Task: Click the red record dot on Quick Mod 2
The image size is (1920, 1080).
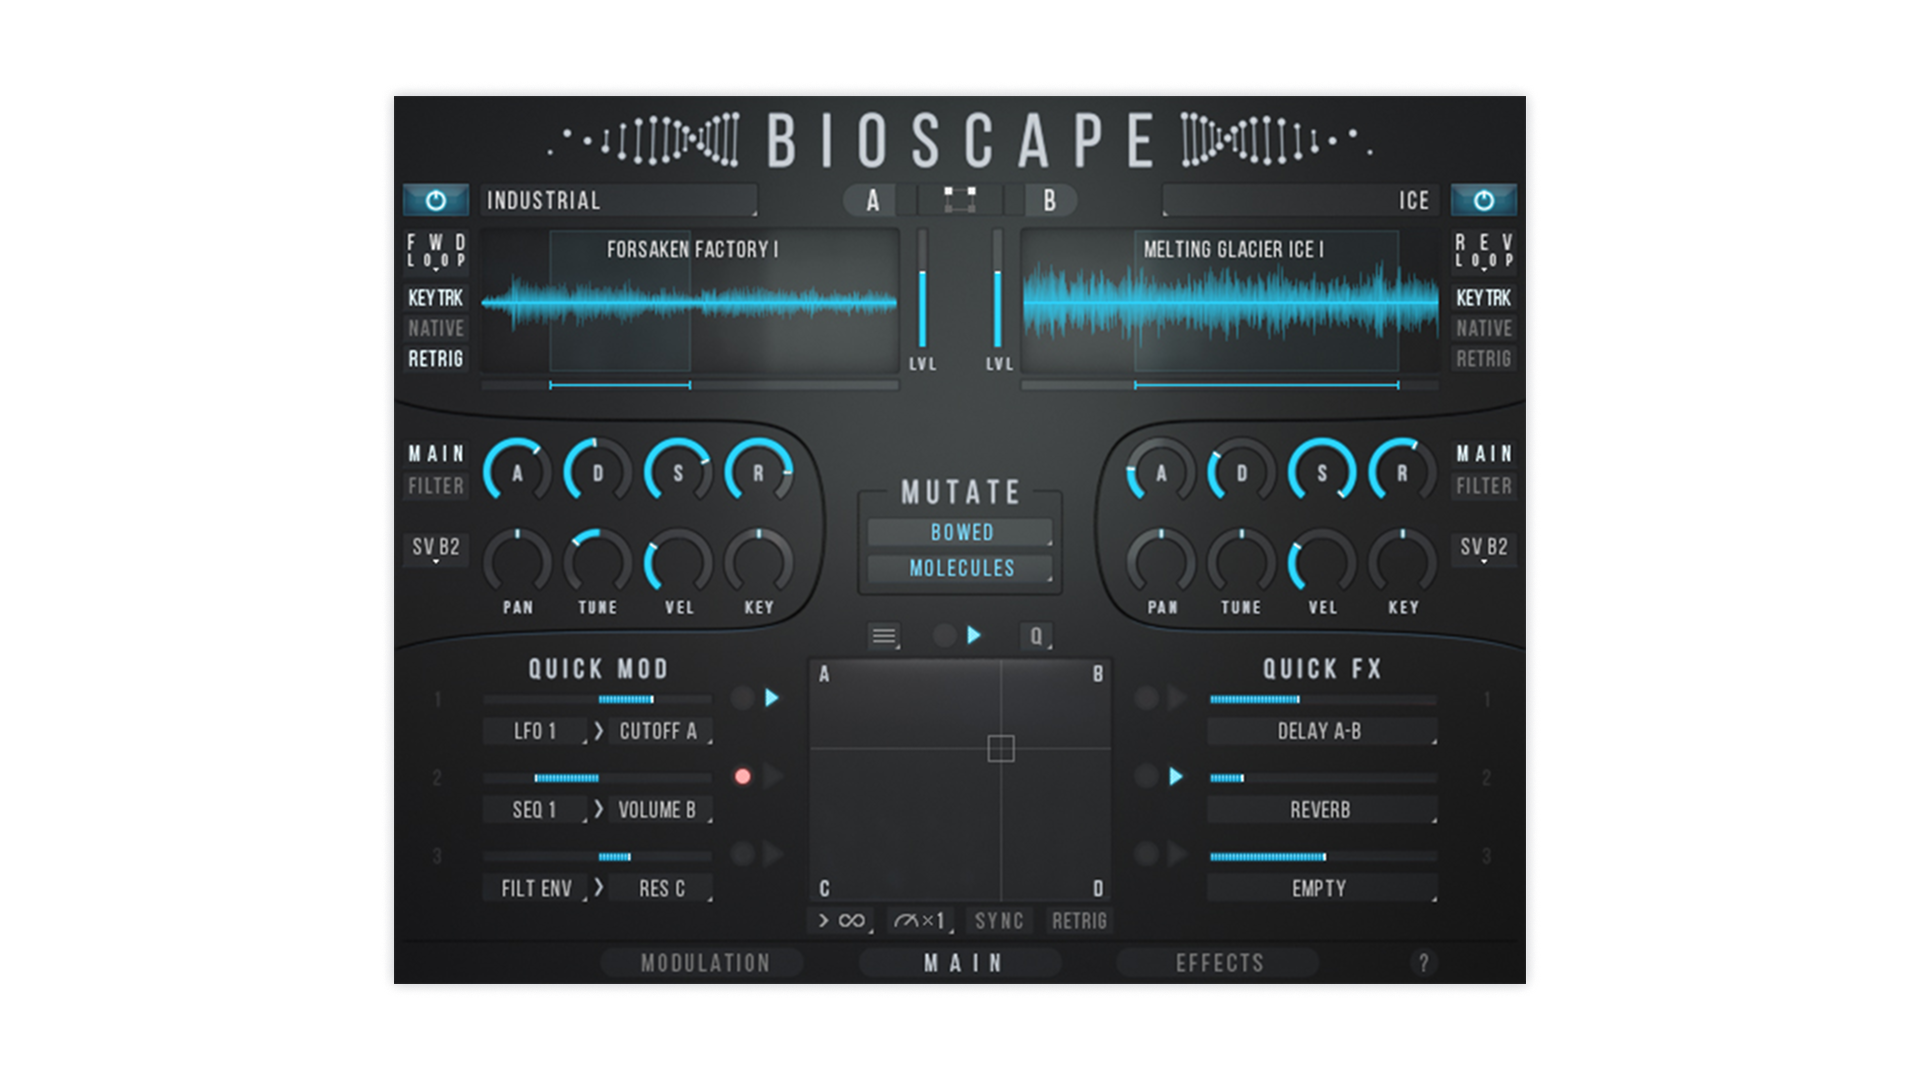Action: (x=742, y=777)
